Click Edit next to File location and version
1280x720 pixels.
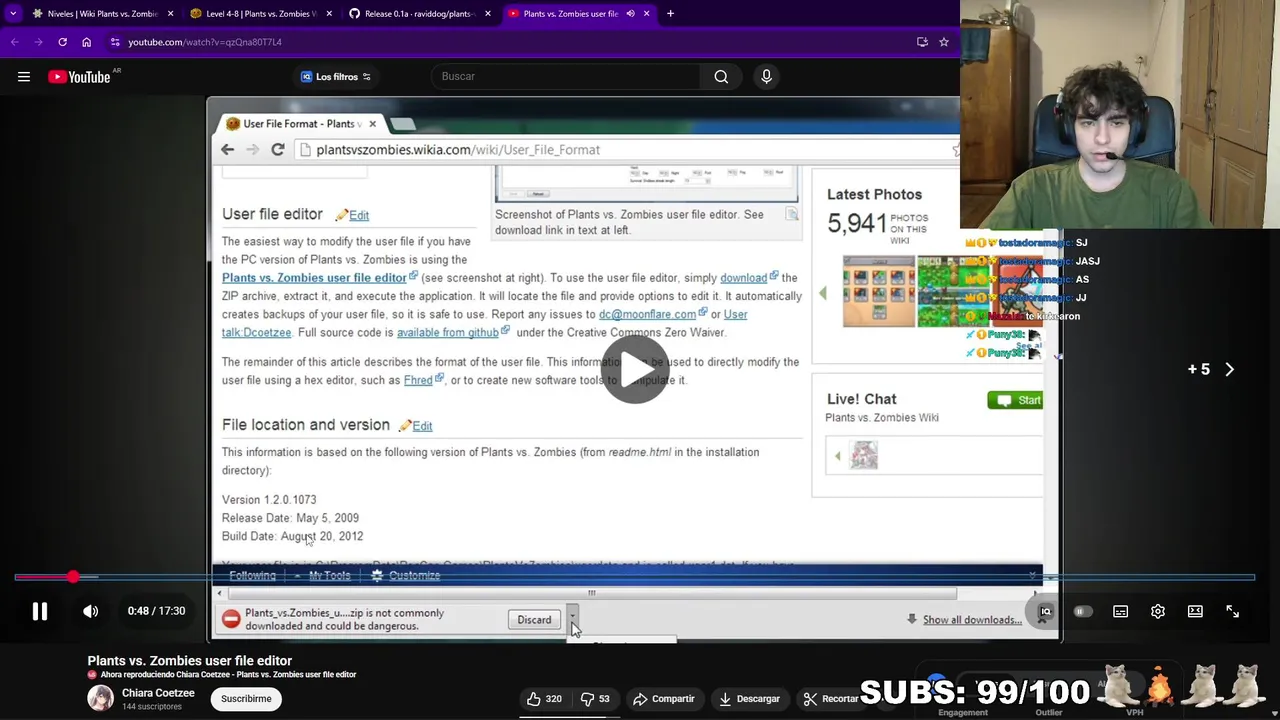[x=422, y=427]
